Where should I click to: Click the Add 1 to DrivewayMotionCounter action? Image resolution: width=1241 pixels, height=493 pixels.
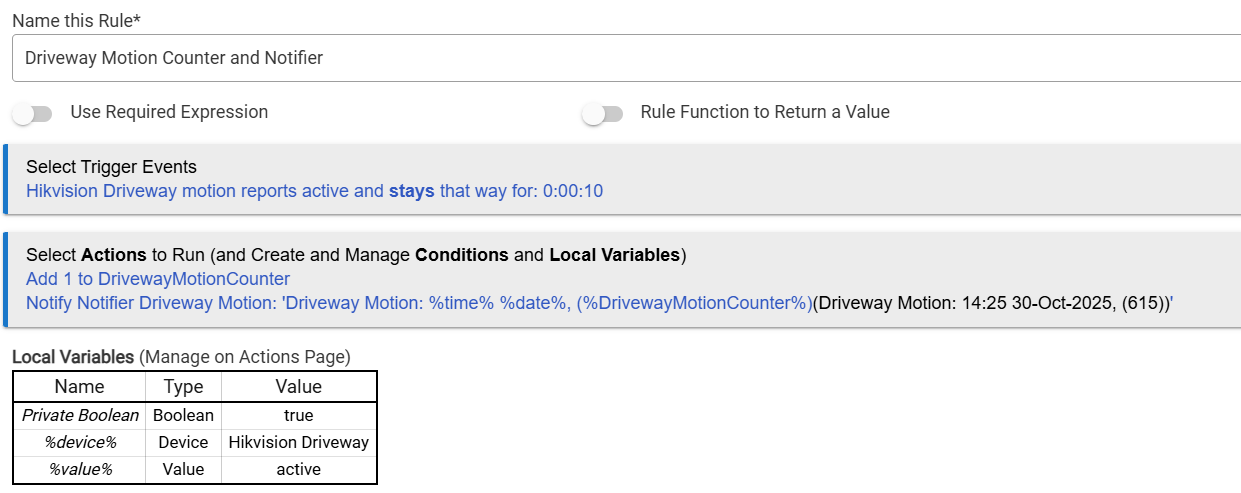coord(158,279)
